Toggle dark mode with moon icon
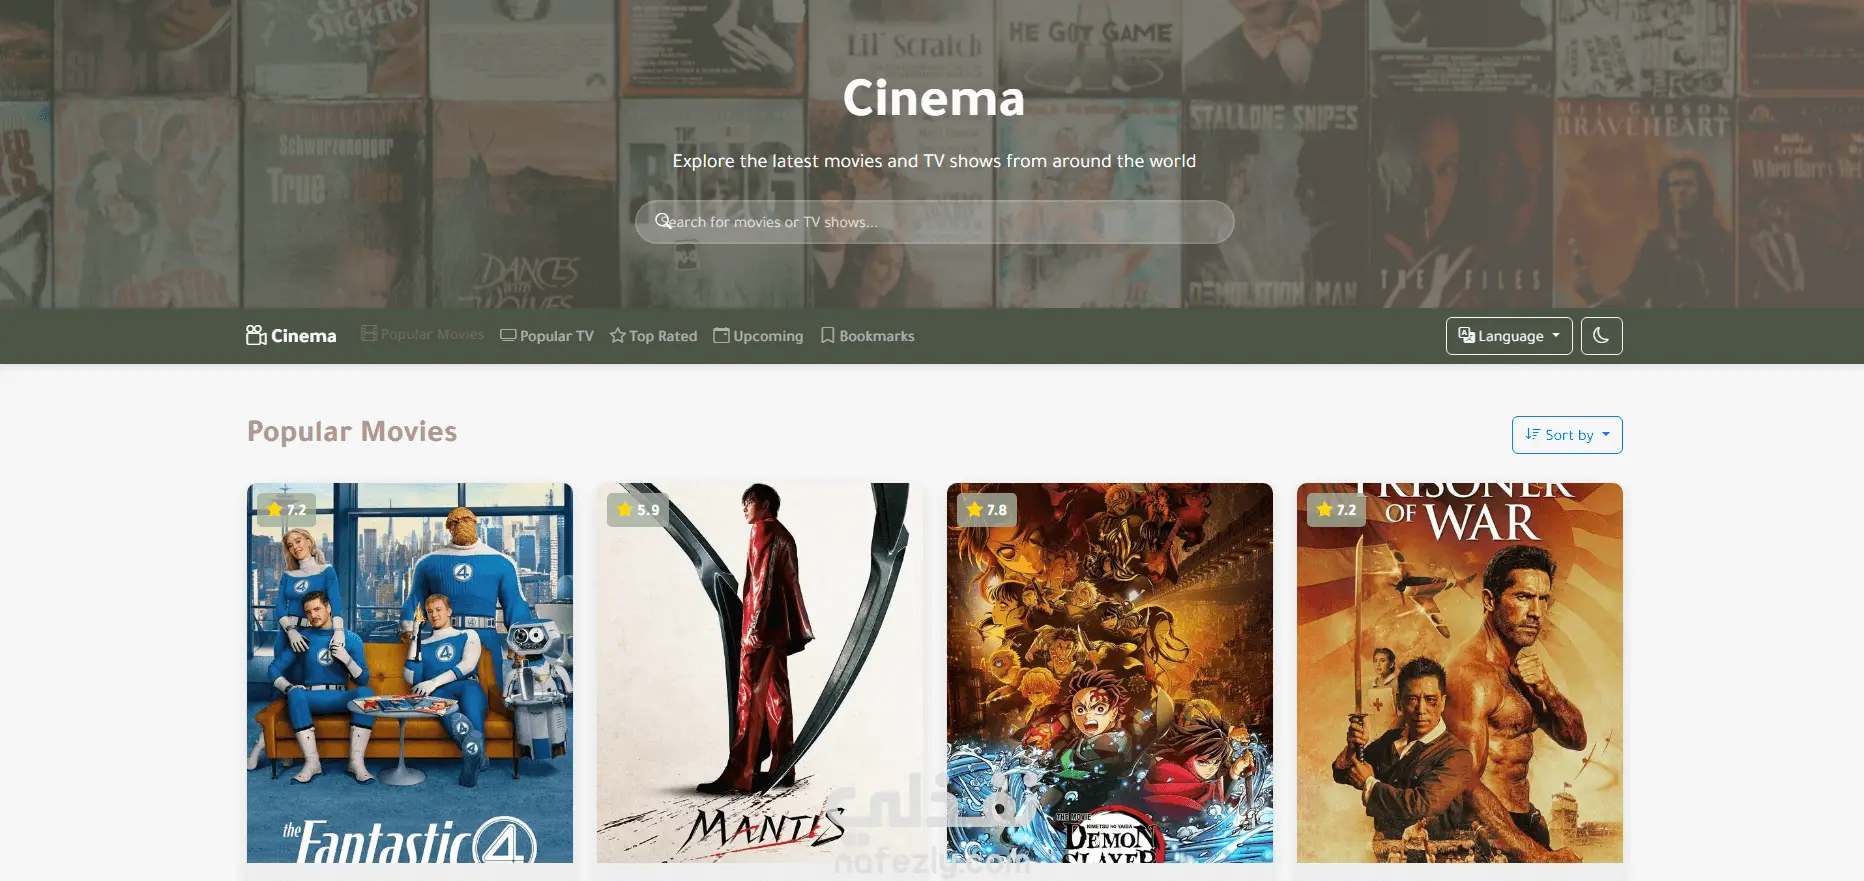 coord(1601,336)
